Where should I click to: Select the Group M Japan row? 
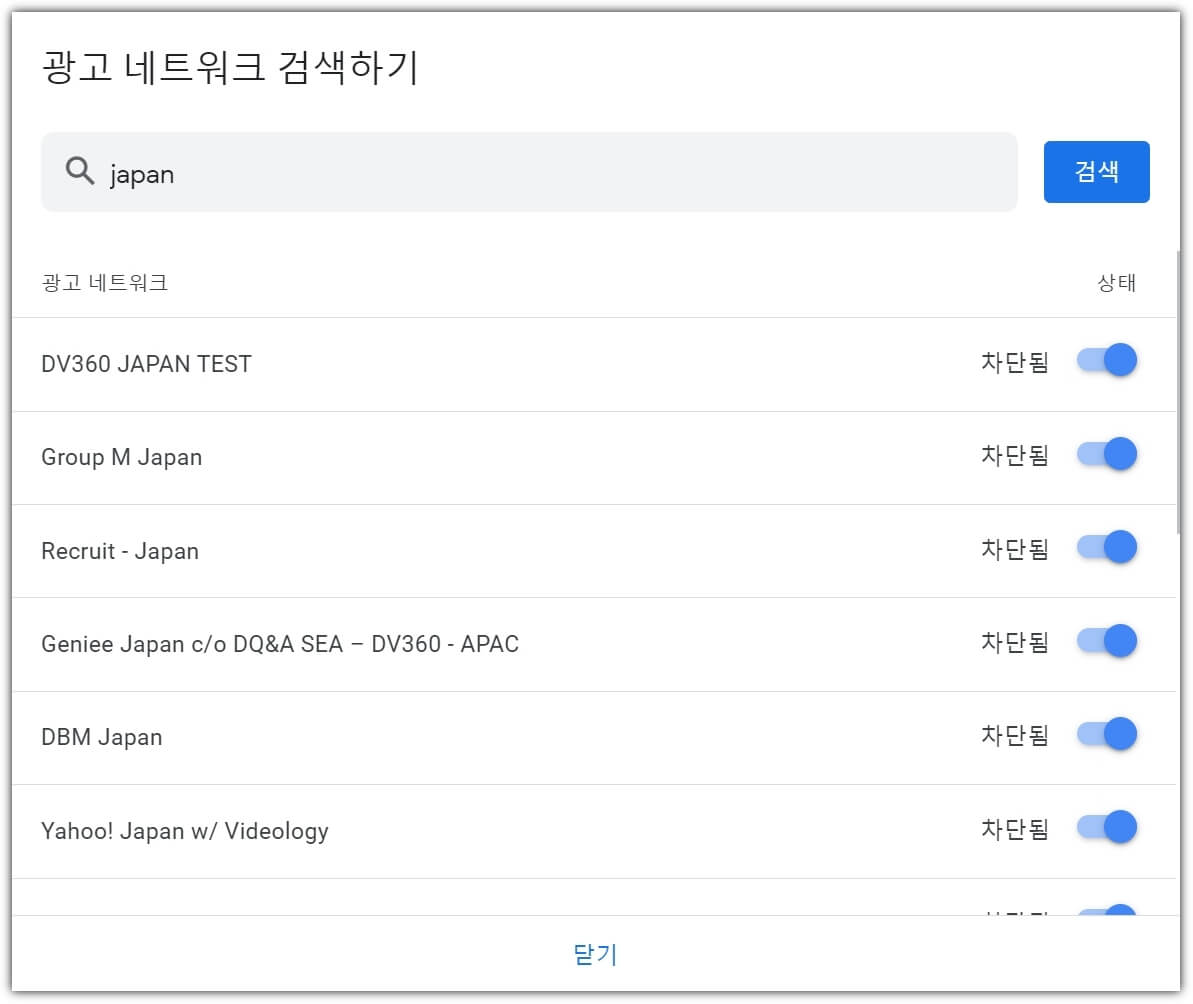coord(121,457)
